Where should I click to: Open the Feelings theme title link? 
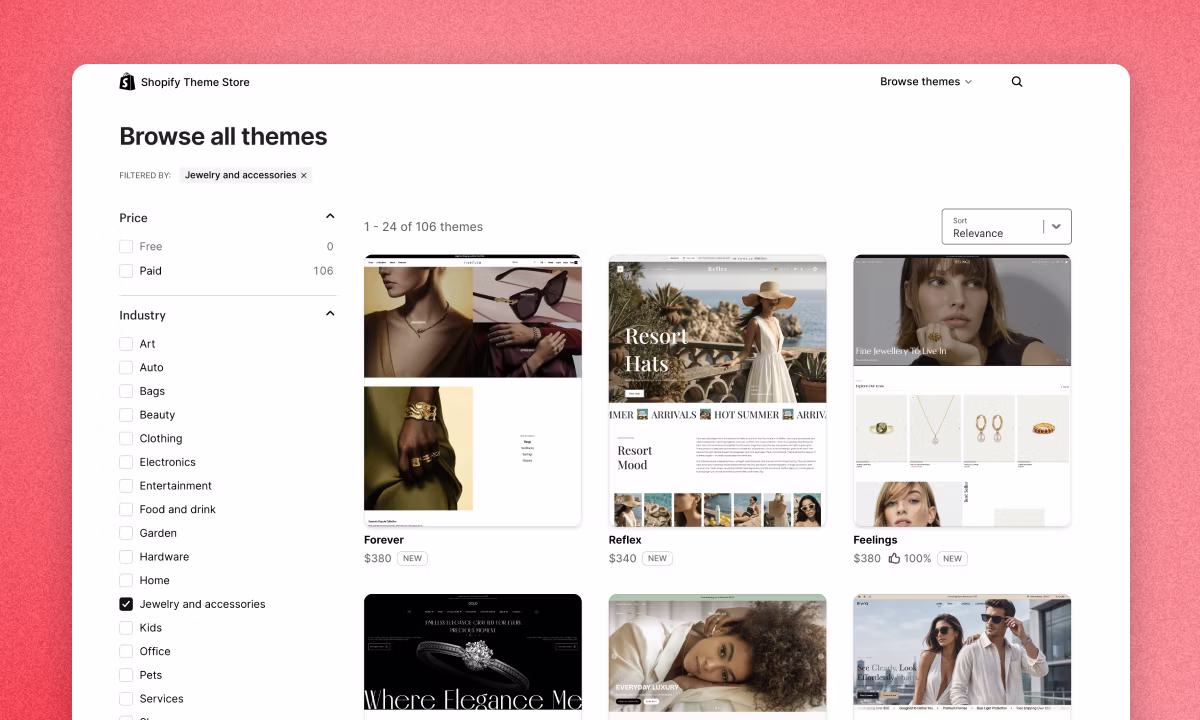click(875, 540)
